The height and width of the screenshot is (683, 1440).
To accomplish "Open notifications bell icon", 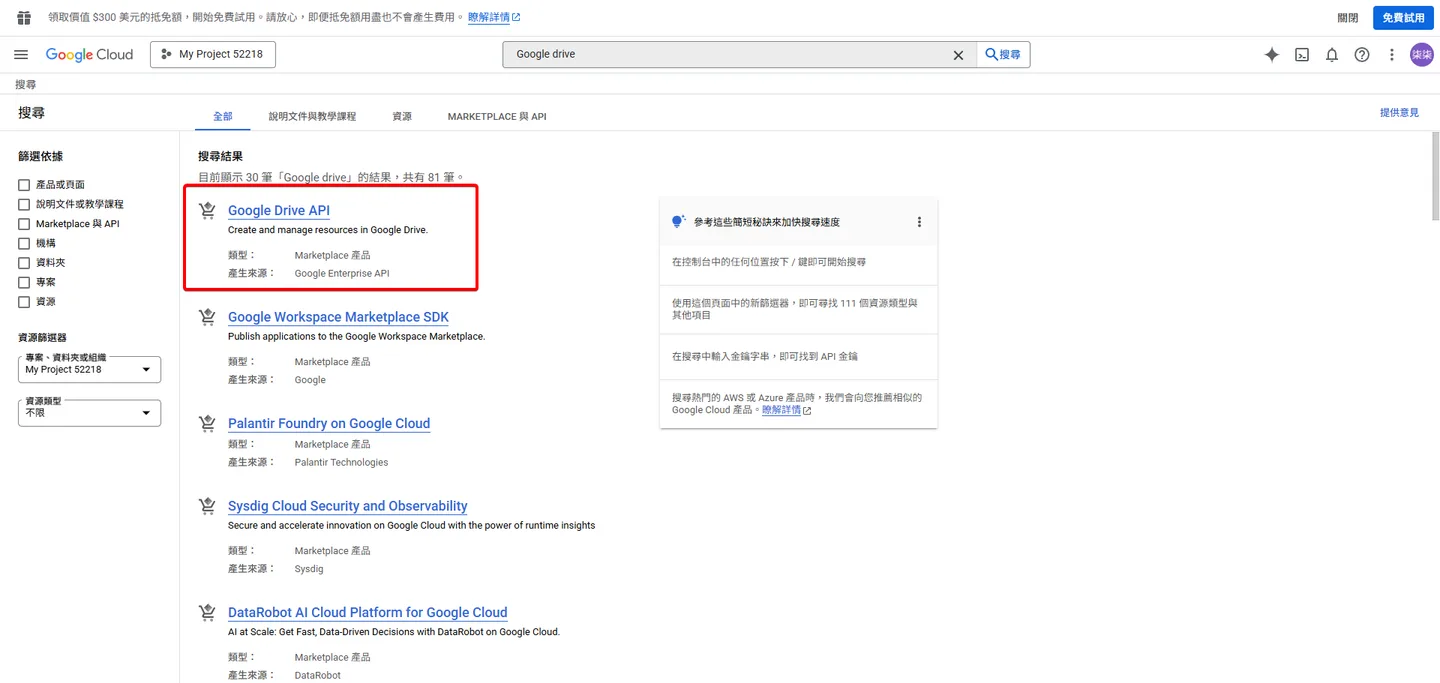I will pos(1332,55).
